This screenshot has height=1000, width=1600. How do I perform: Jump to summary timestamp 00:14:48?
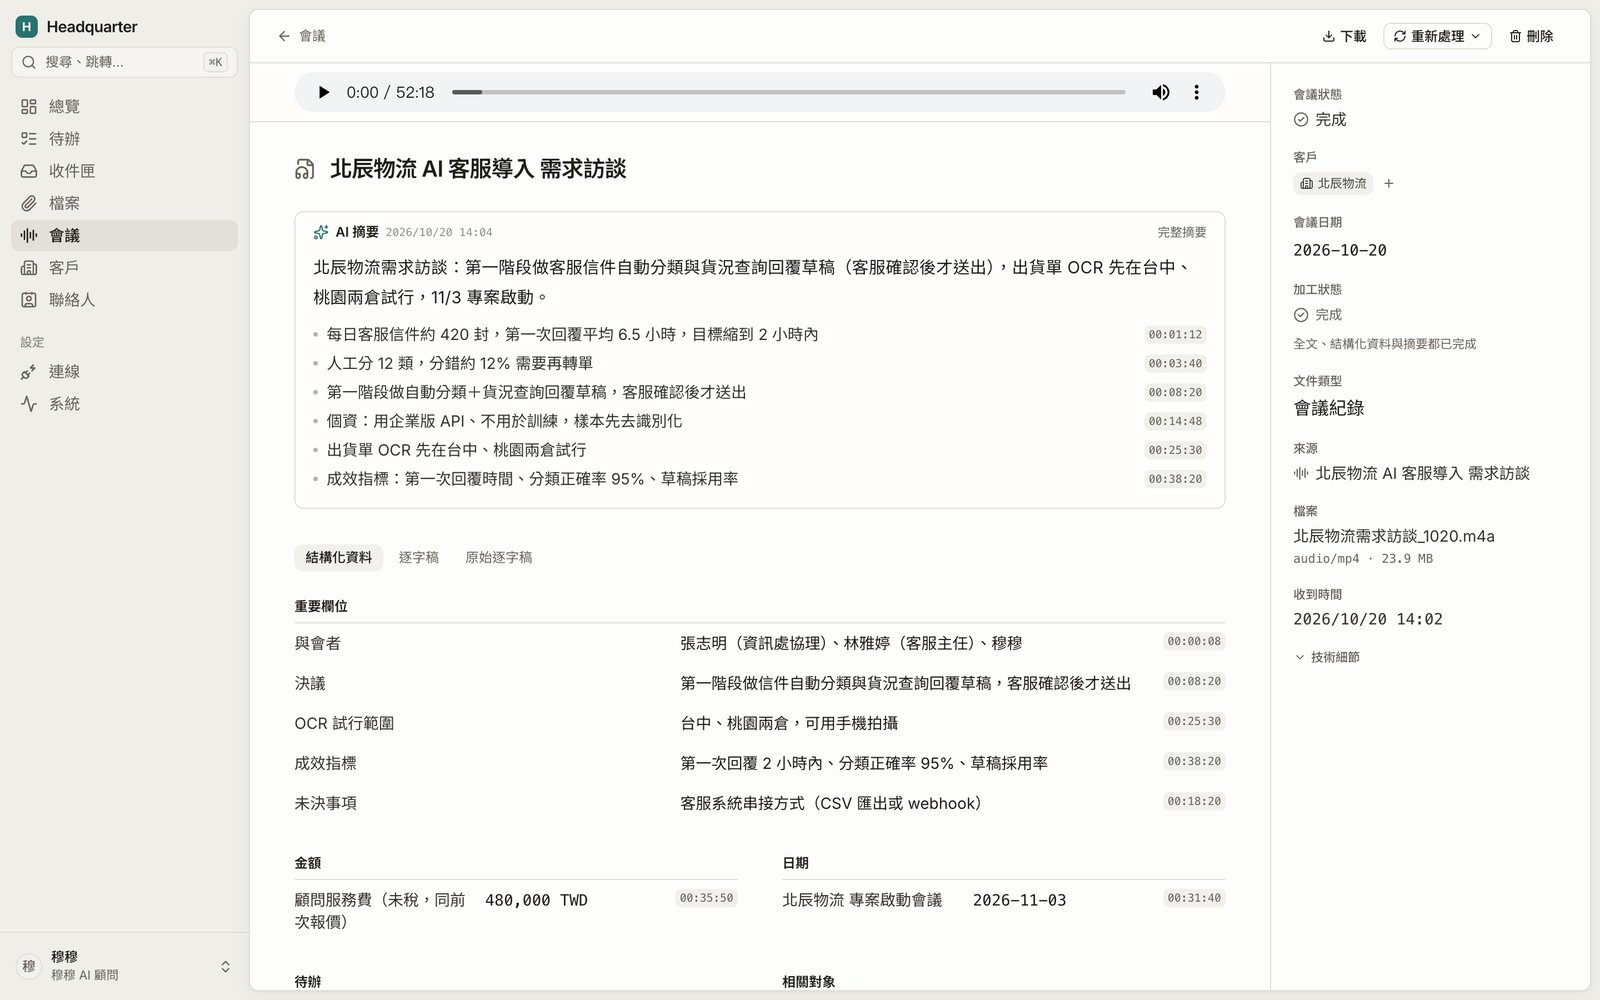1175,421
